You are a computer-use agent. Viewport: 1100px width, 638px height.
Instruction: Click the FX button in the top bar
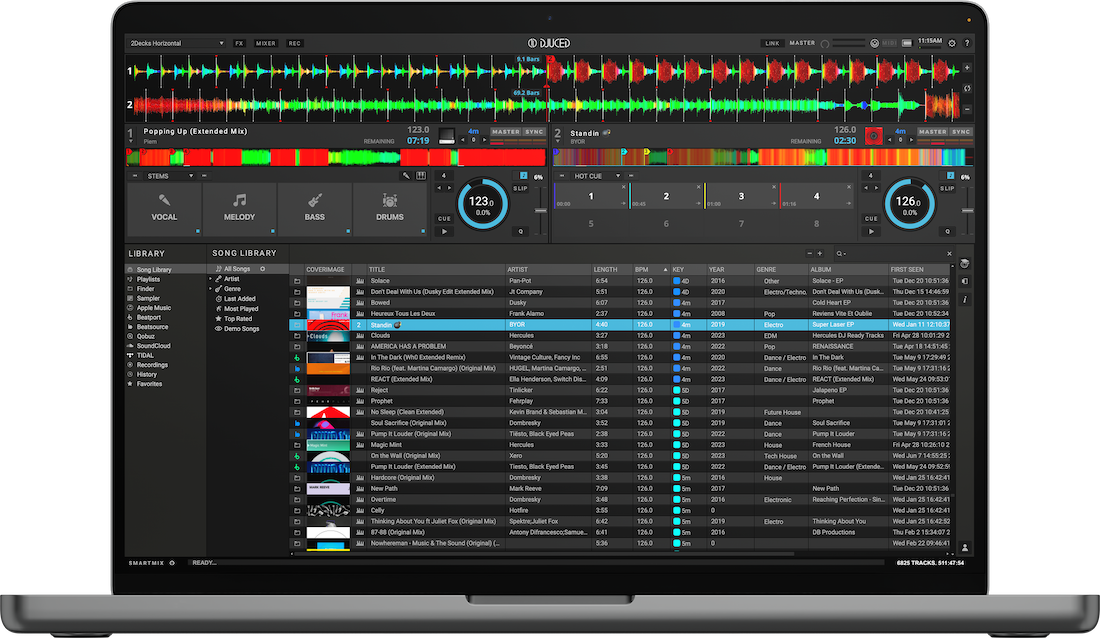point(240,44)
